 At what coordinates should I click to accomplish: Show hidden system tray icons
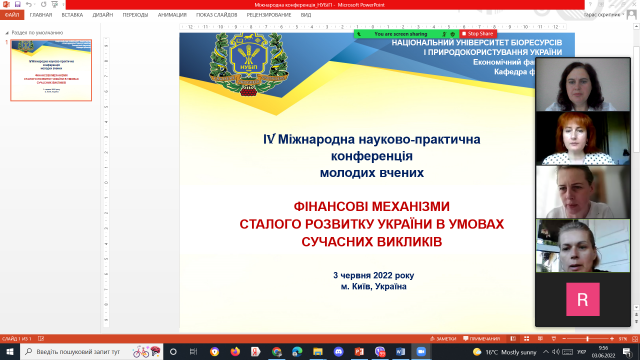pos(546,351)
